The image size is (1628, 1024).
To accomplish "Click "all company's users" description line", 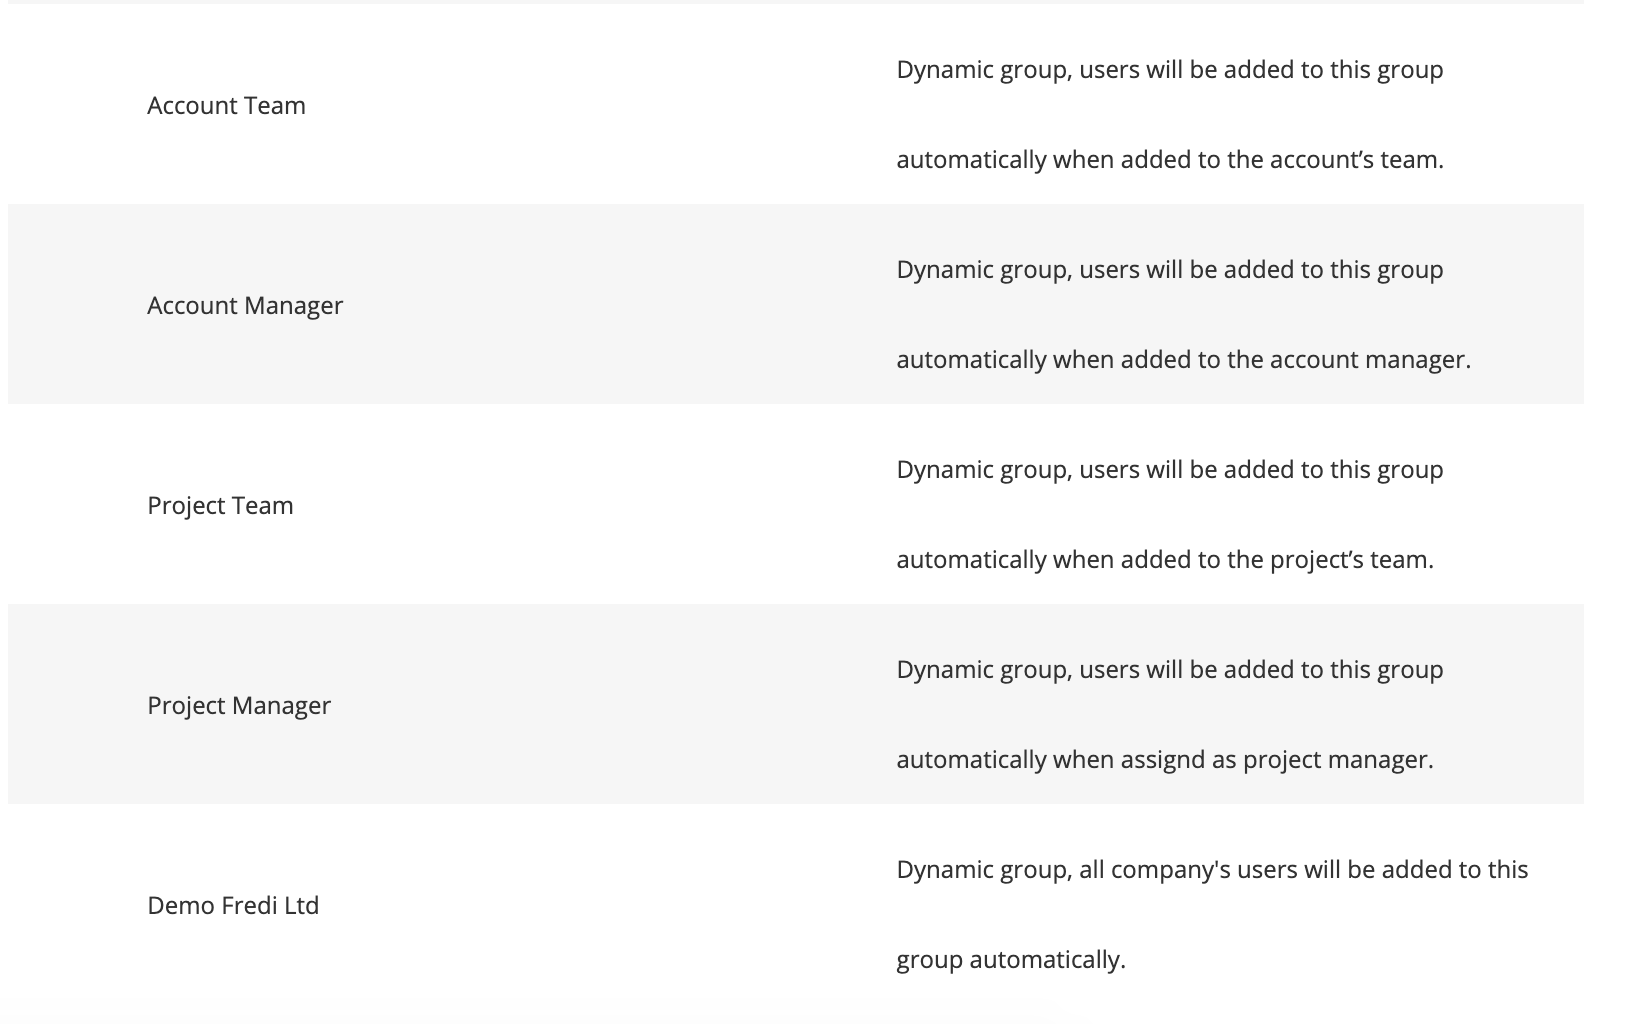I will 1212,870.
